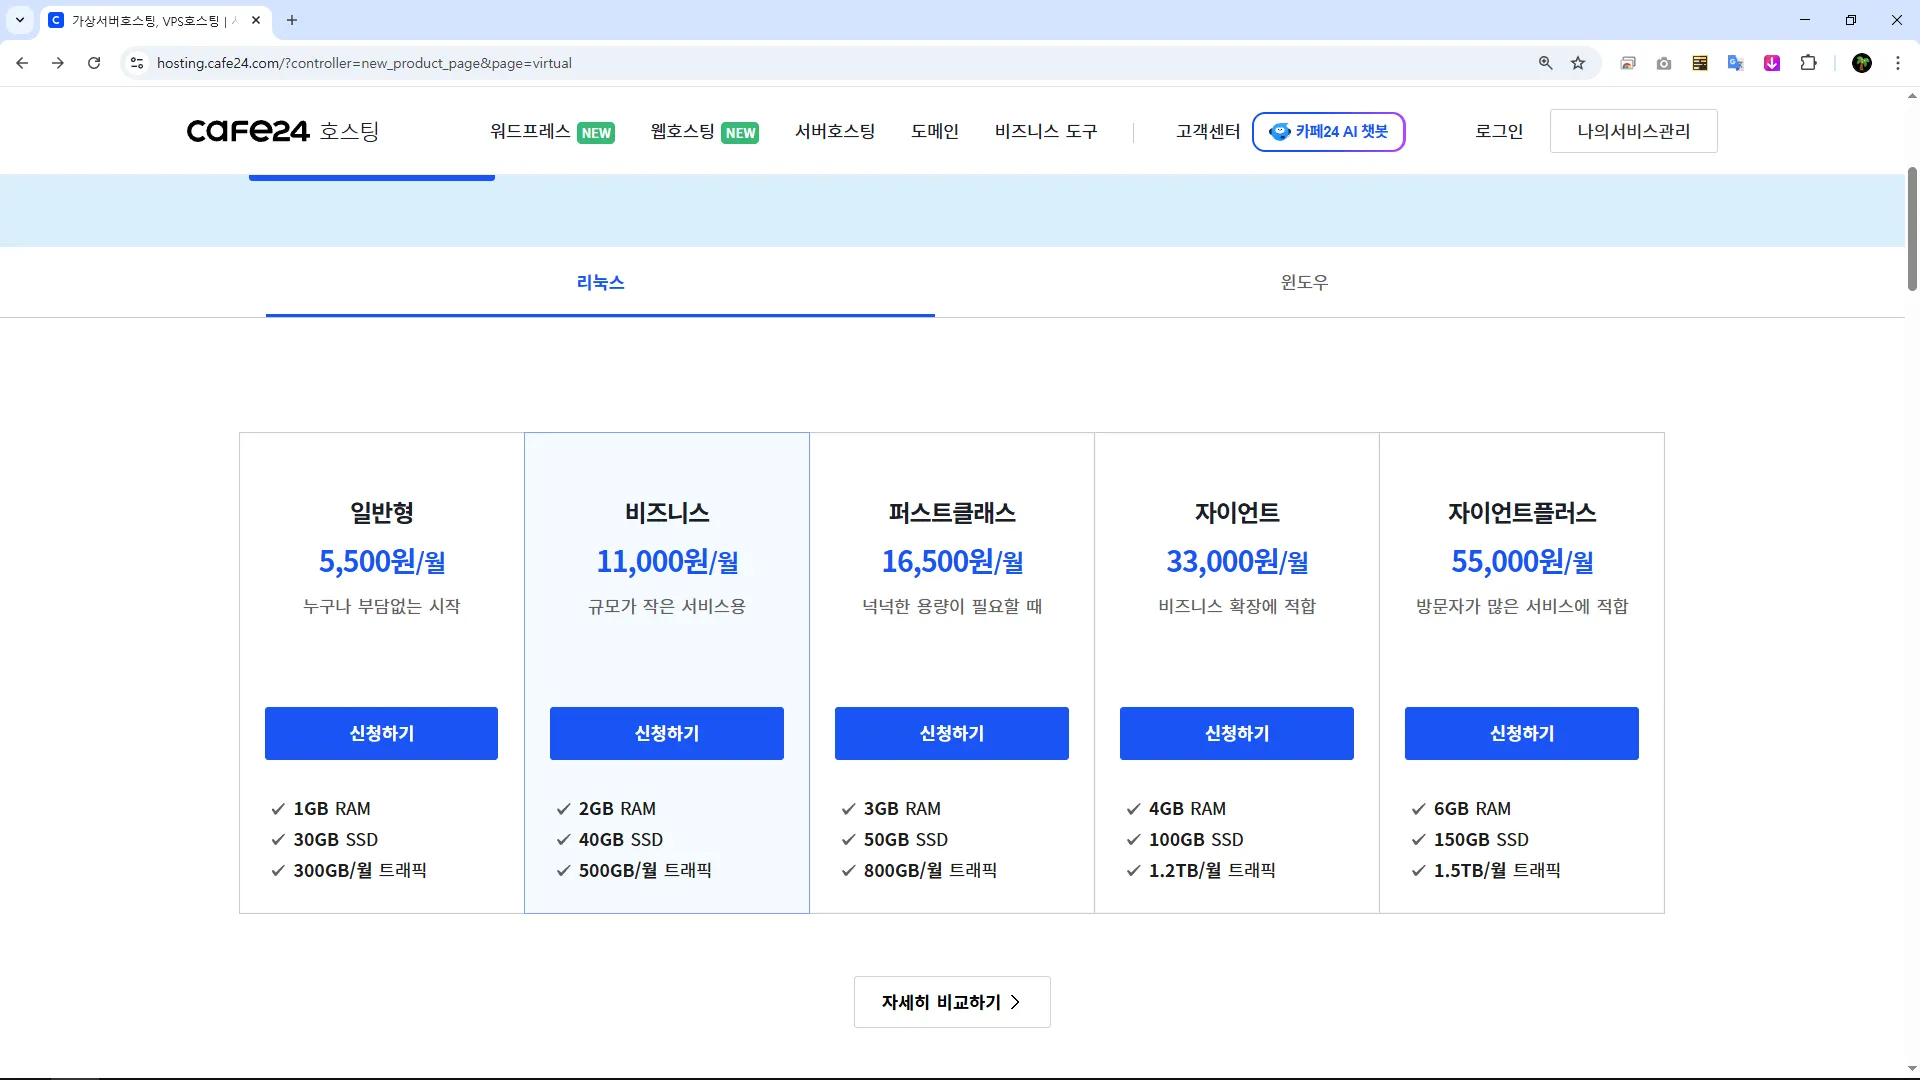This screenshot has height=1080, width=1920.
Task: Open the translate extension icon
Action: coord(1736,63)
